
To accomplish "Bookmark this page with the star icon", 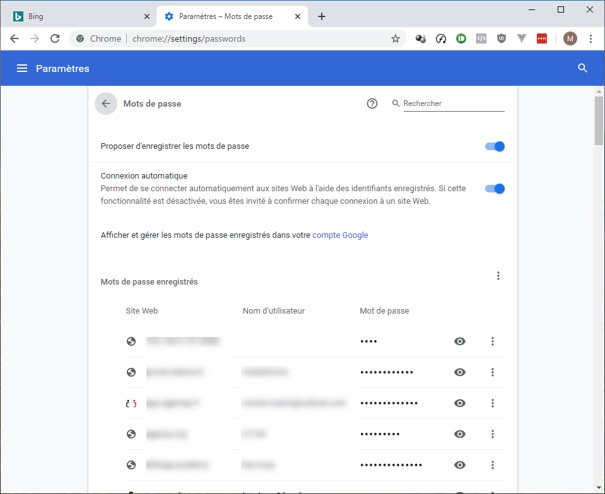I will coord(395,39).
